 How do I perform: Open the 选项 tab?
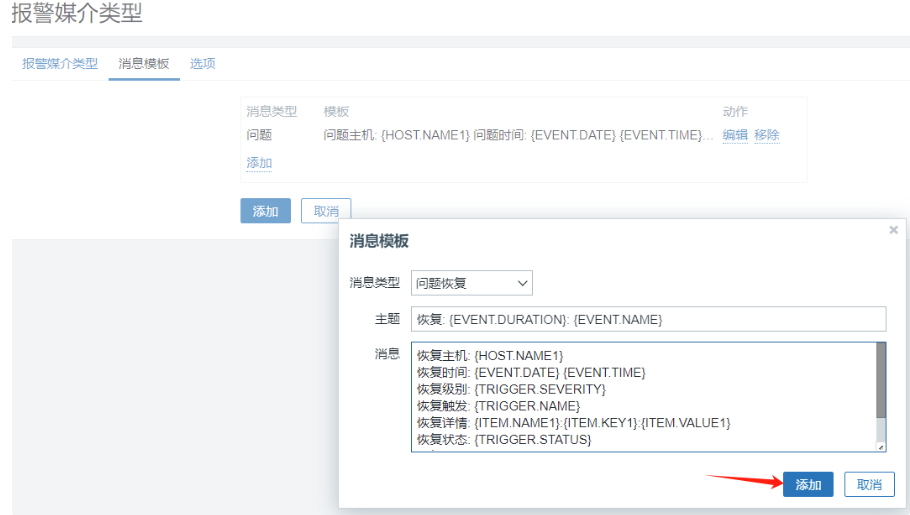(203, 63)
